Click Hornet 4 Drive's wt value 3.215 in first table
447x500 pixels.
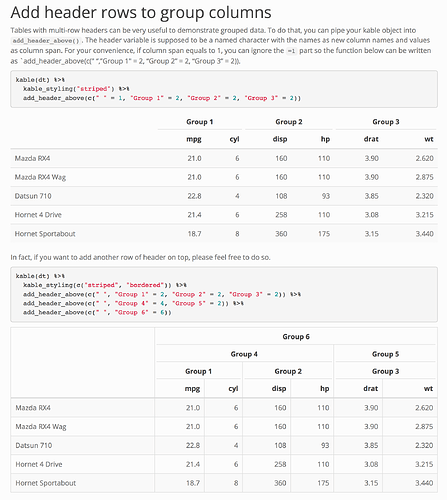[424, 215]
